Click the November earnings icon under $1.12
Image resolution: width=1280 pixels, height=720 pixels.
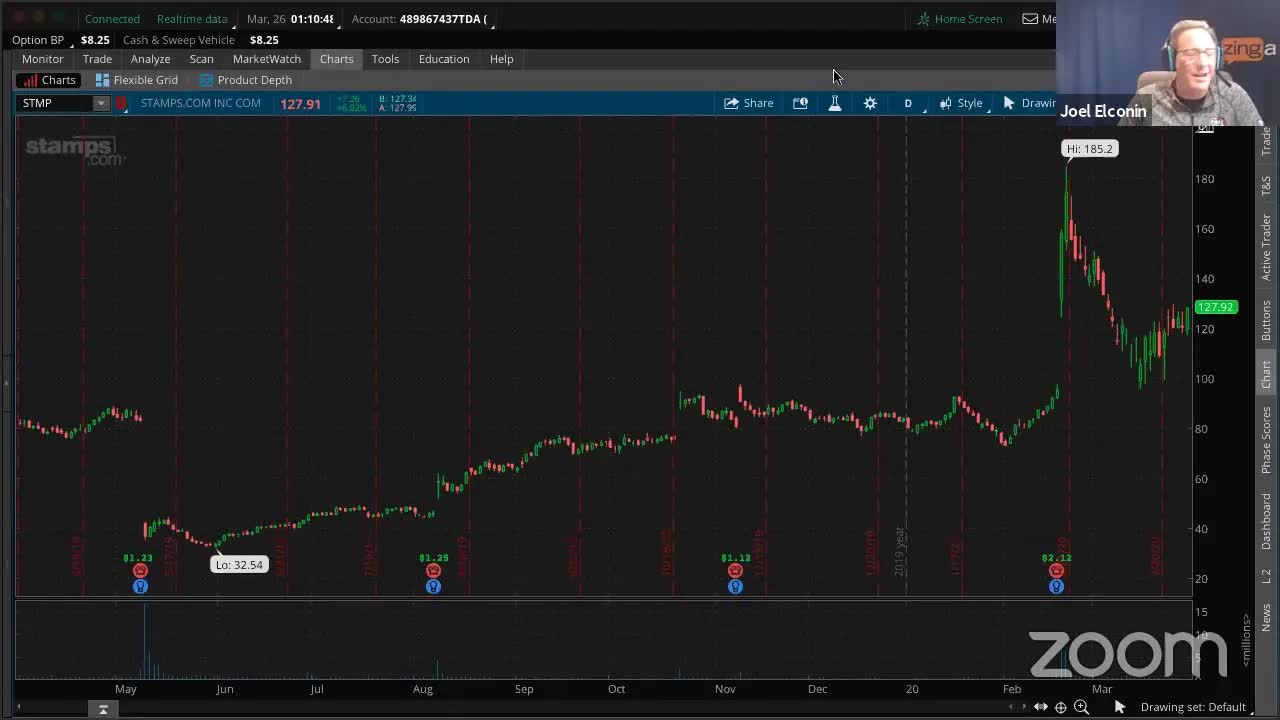tap(735, 571)
